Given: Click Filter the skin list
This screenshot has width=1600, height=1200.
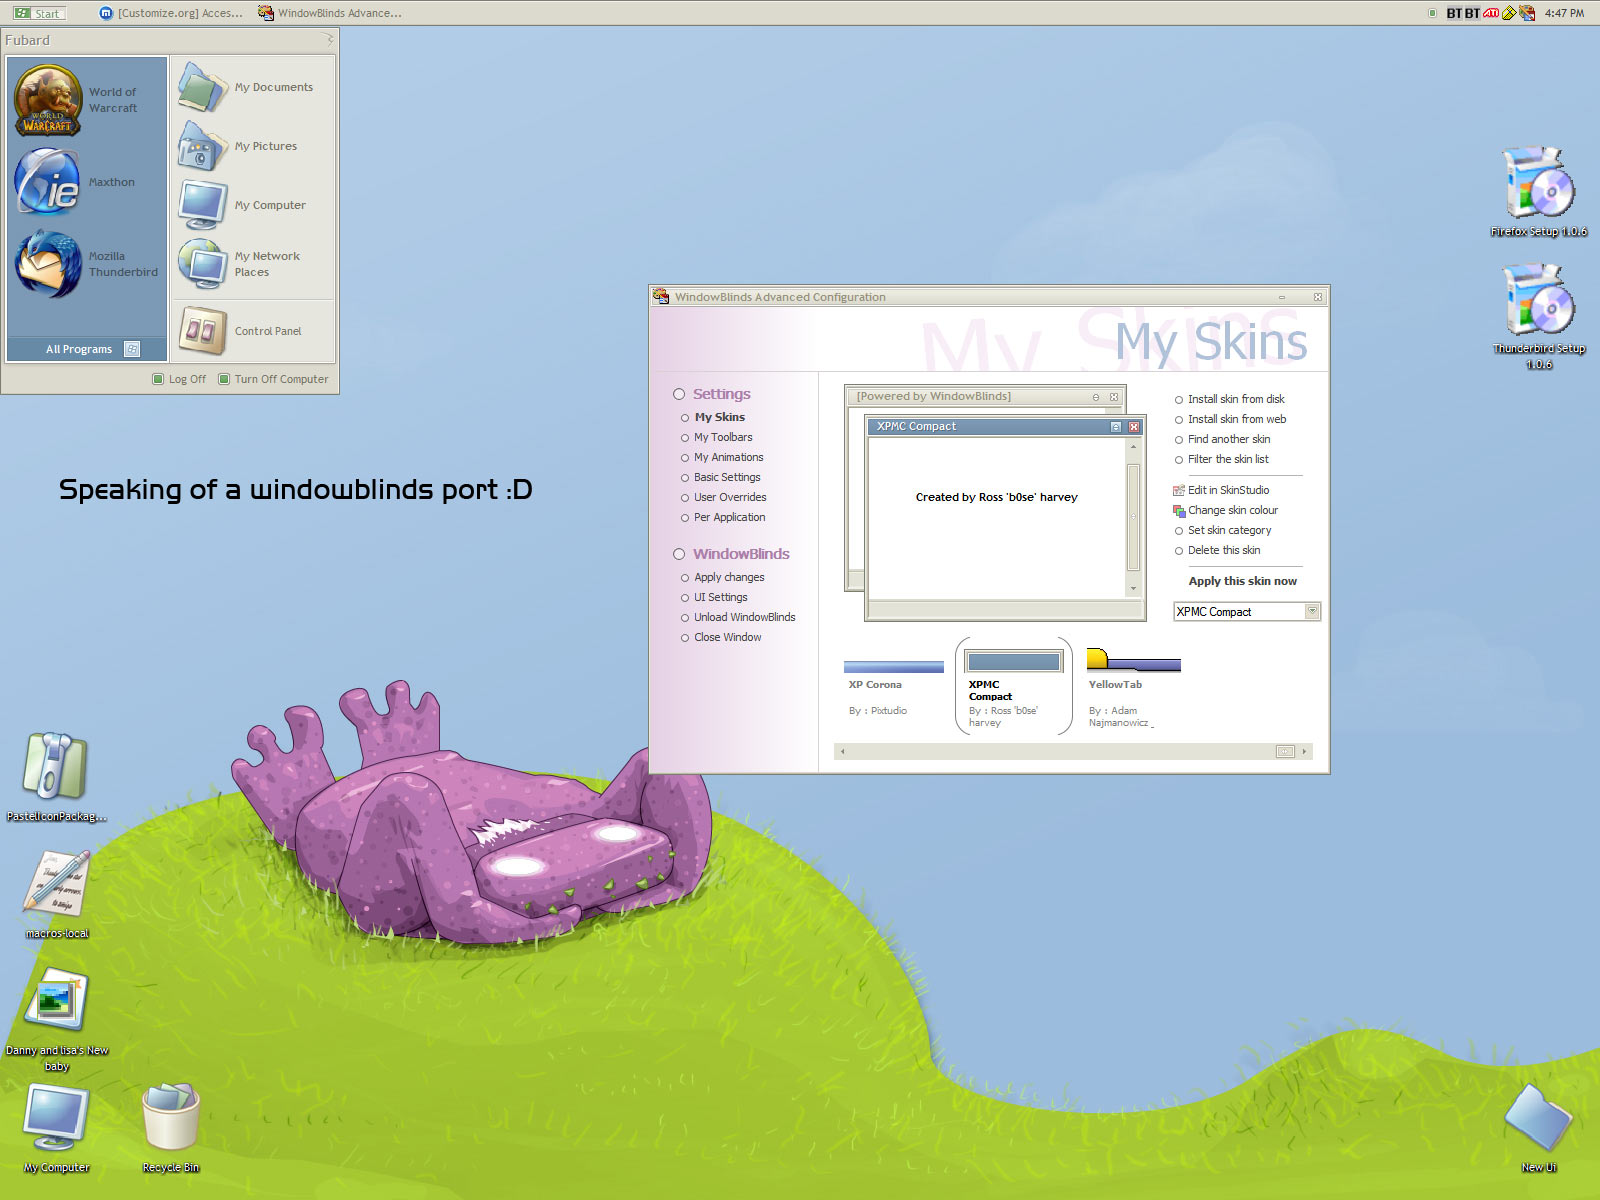Looking at the screenshot, I should coord(1228,459).
